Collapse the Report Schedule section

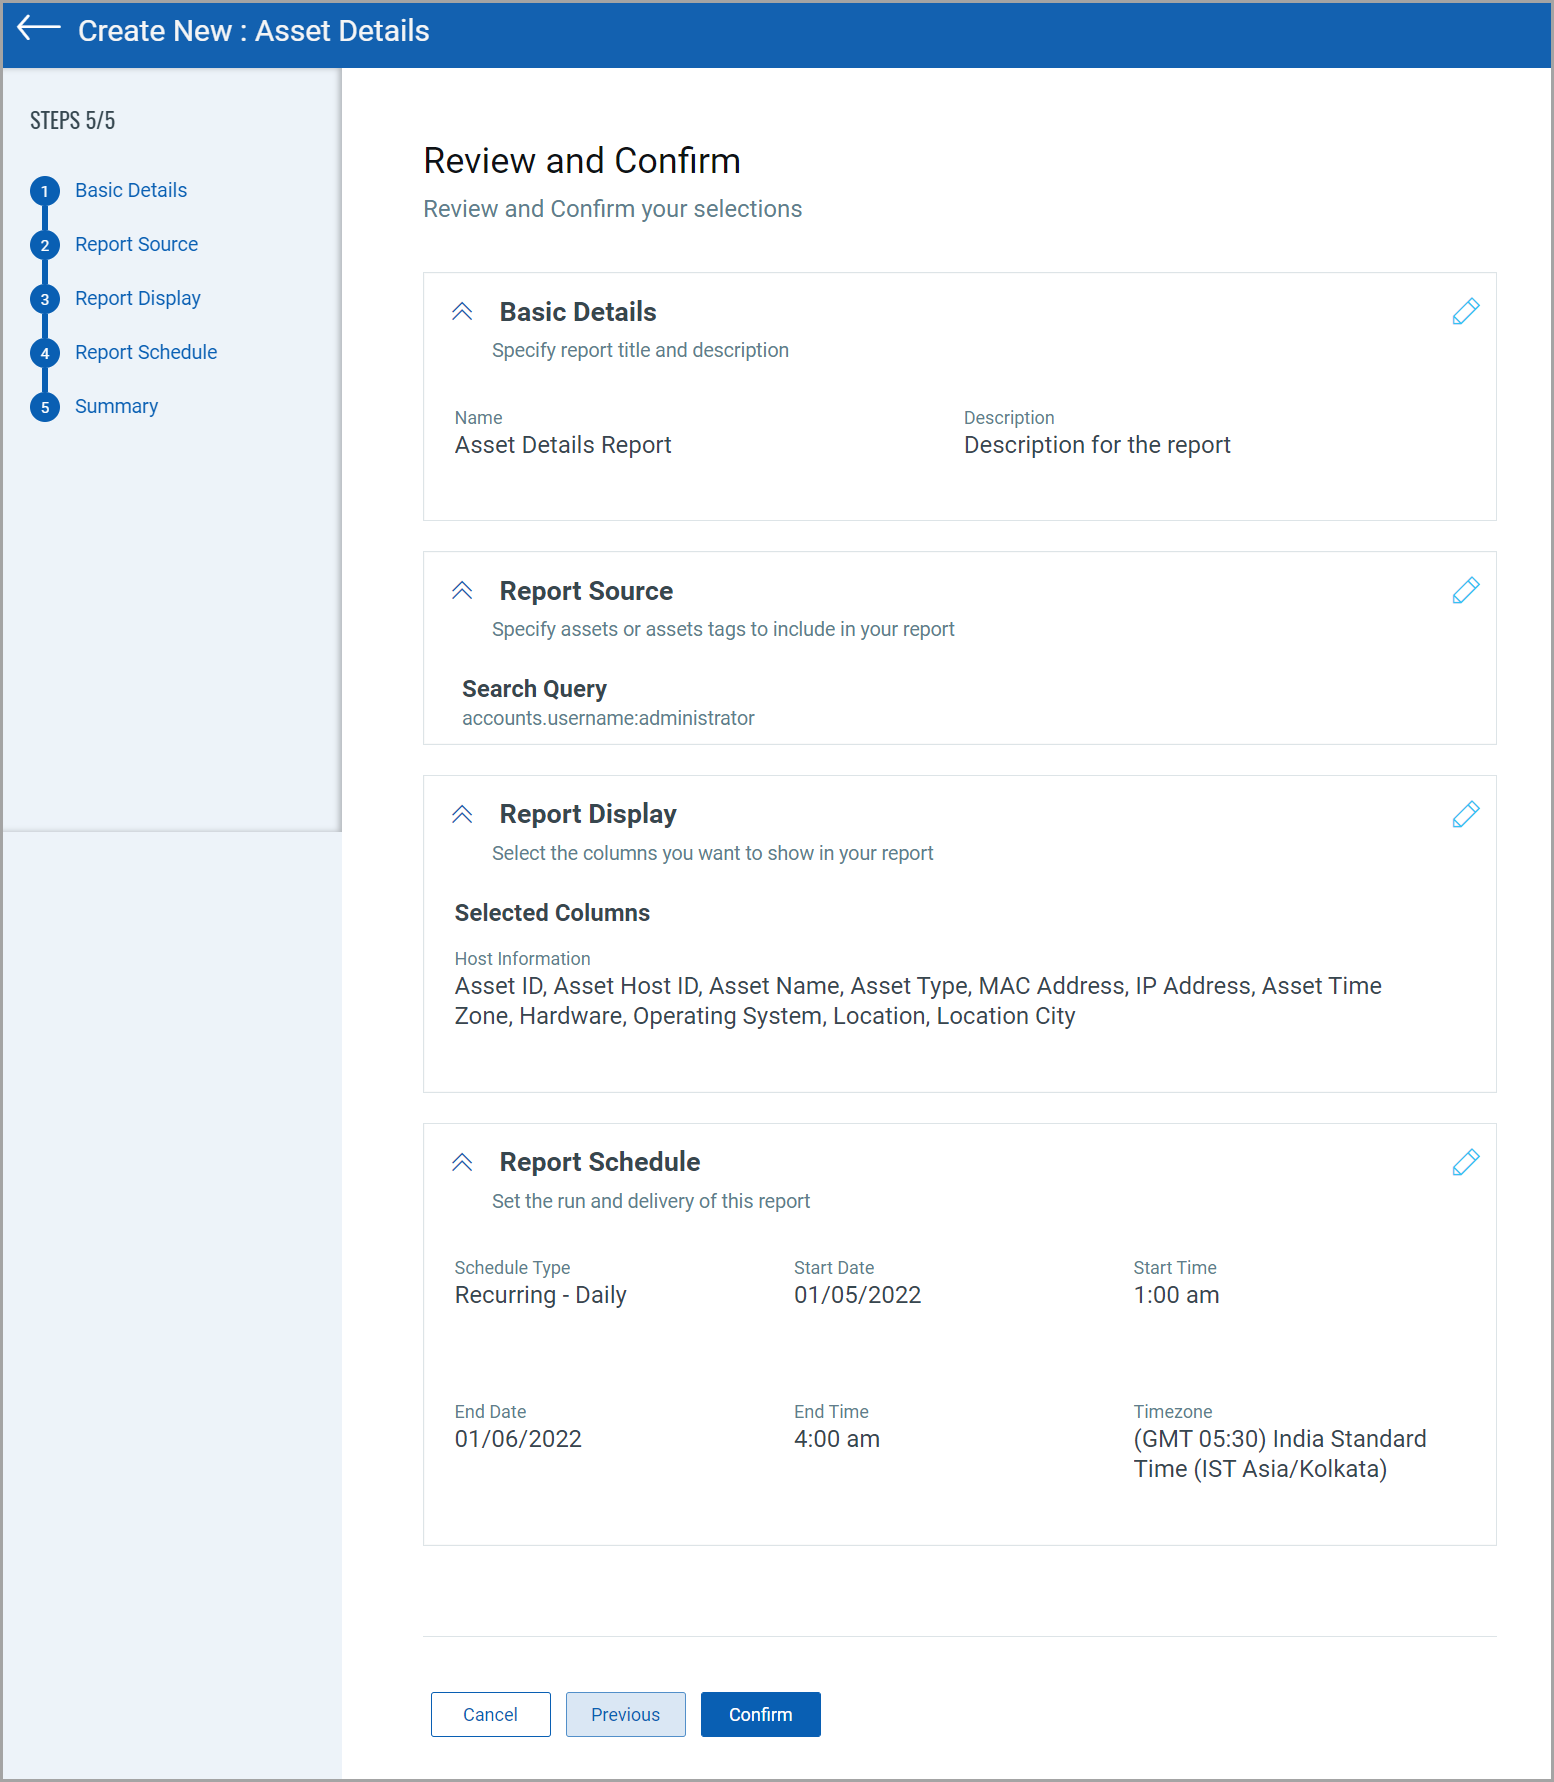(x=462, y=1163)
